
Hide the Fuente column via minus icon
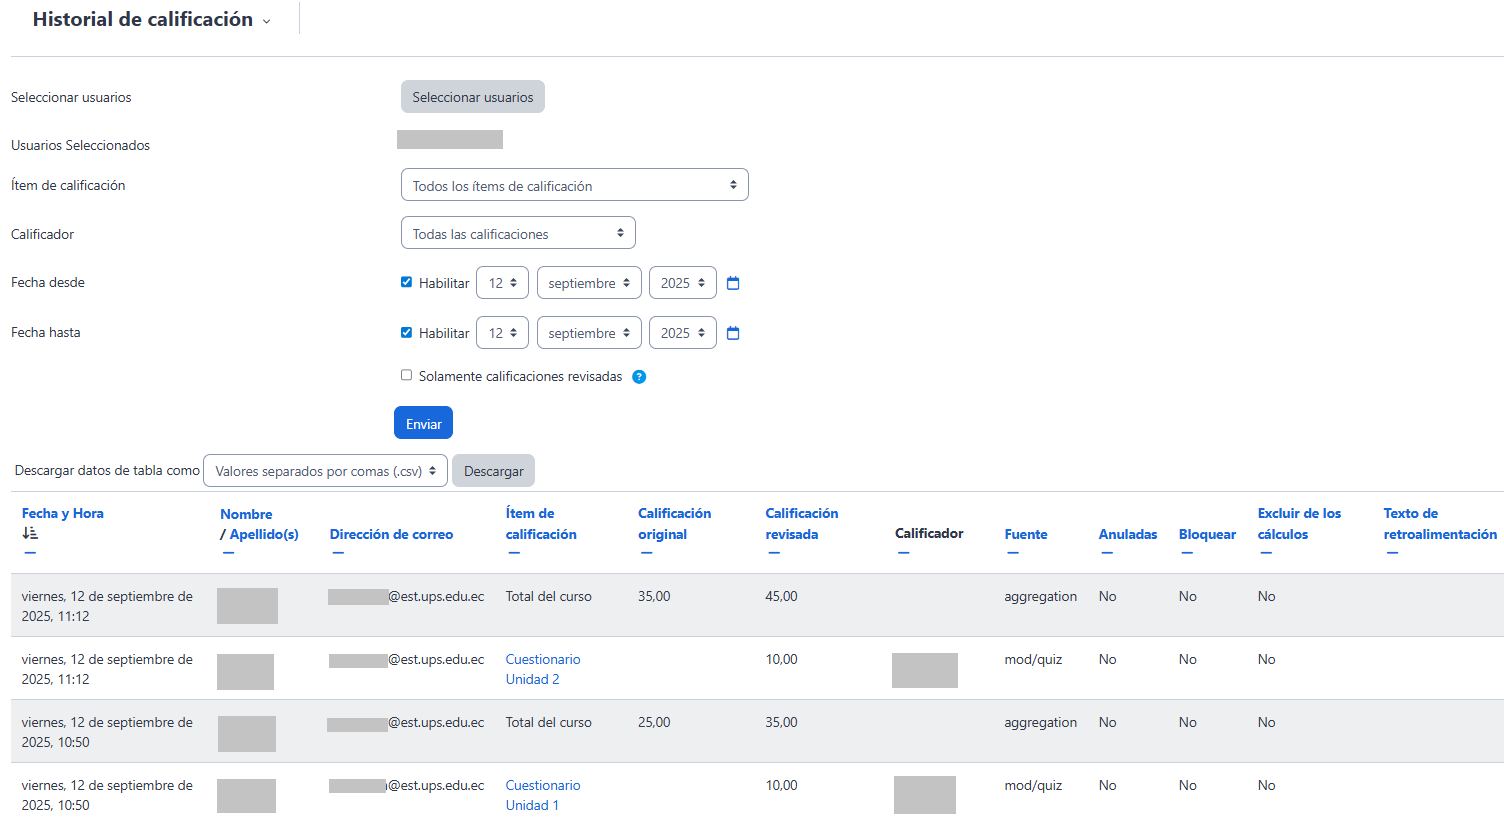(1013, 553)
